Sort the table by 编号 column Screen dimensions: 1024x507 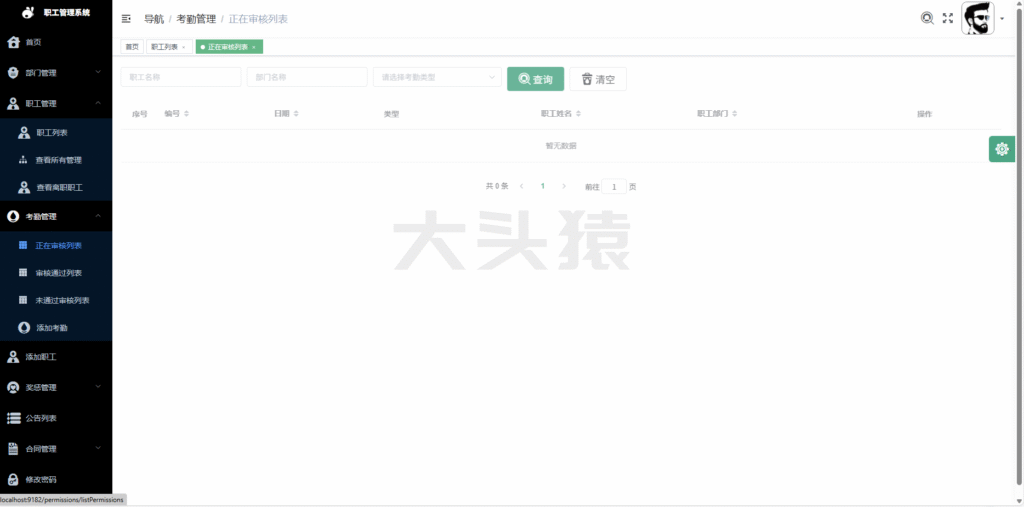point(186,114)
